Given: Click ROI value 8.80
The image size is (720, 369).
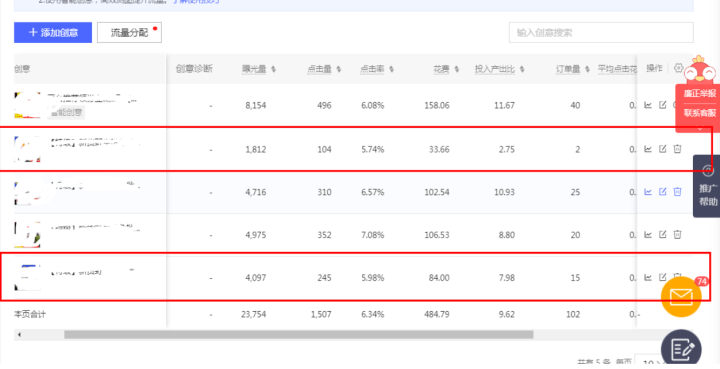Looking at the screenshot, I should pos(506,235).
